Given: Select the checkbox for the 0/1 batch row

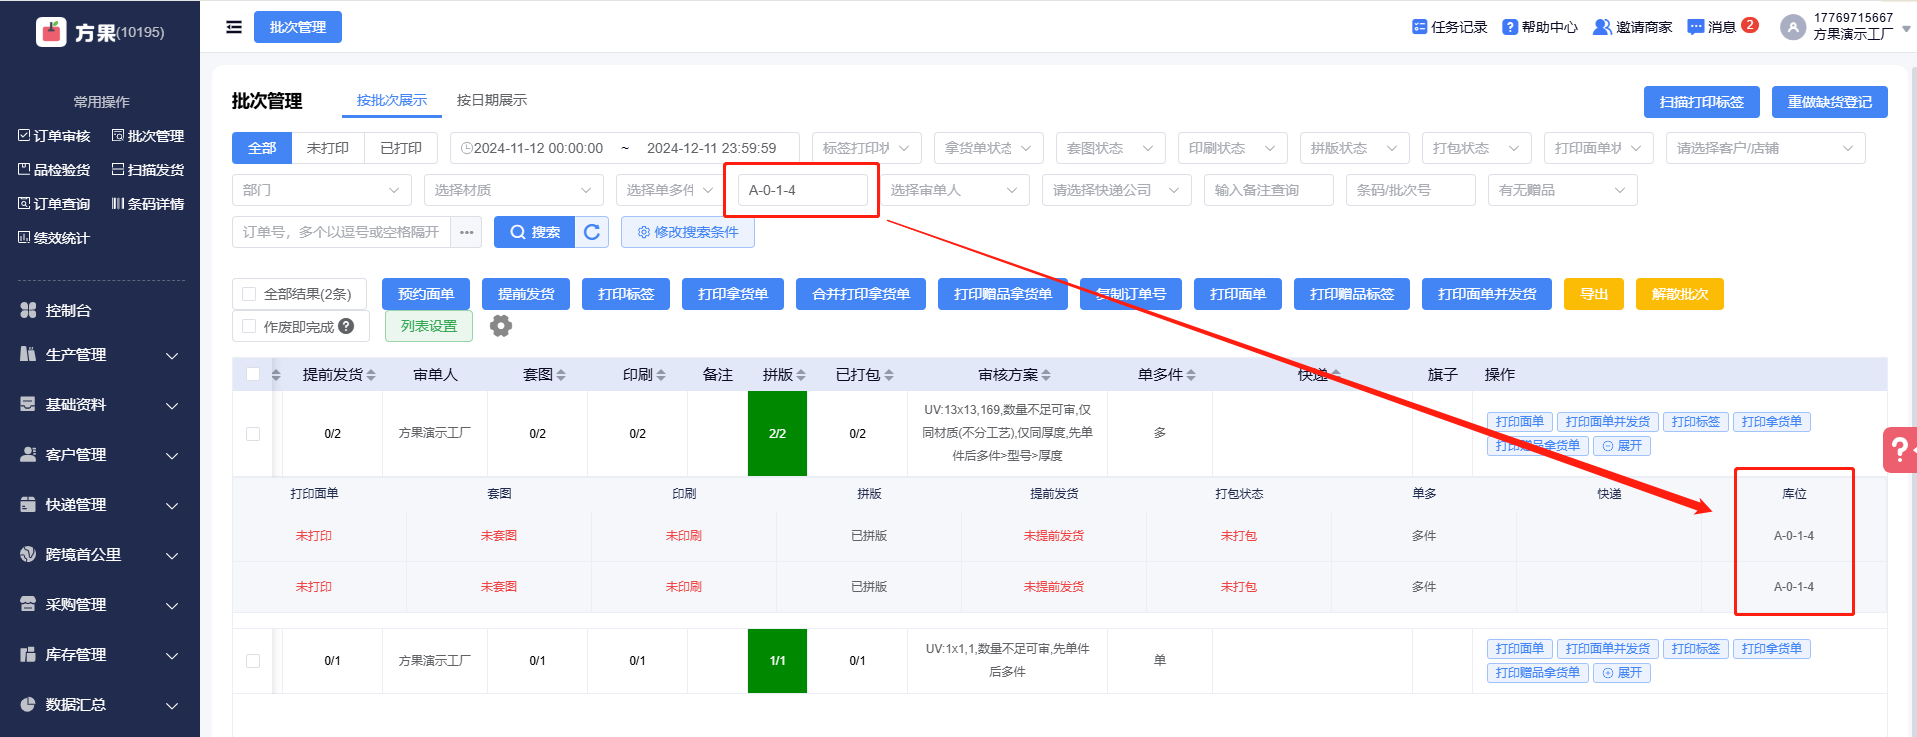Looking at the screenshot, I should pos(253,661).
